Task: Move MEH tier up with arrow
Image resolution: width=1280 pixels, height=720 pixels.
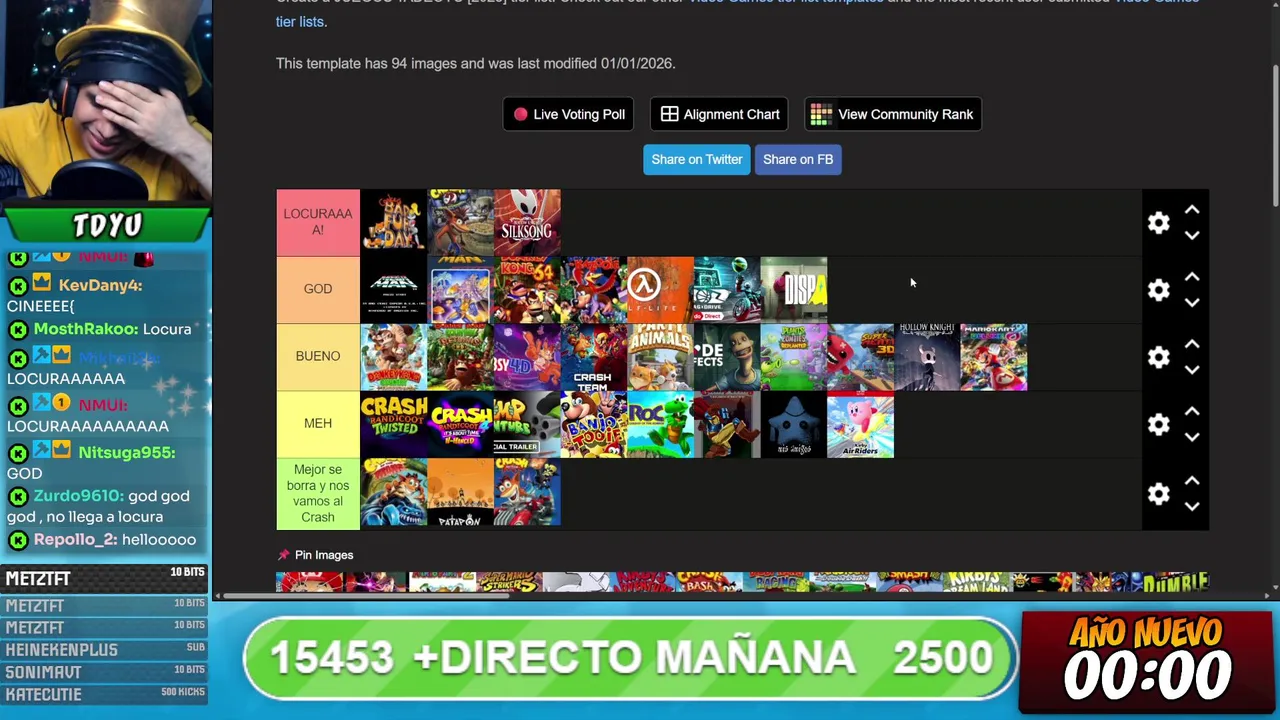Action: [x=1192, y=411]
